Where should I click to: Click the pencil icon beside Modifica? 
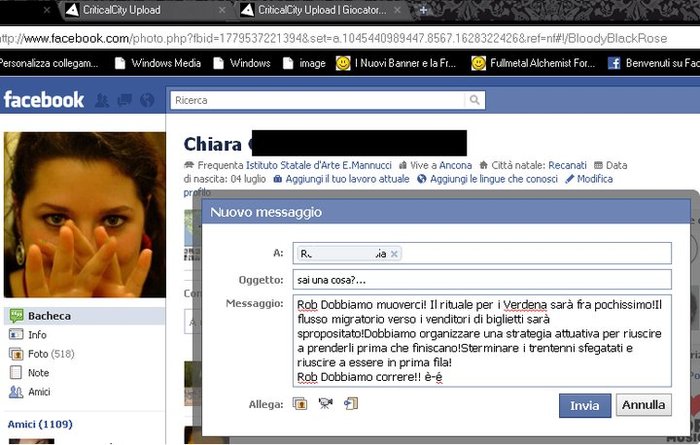569,179
